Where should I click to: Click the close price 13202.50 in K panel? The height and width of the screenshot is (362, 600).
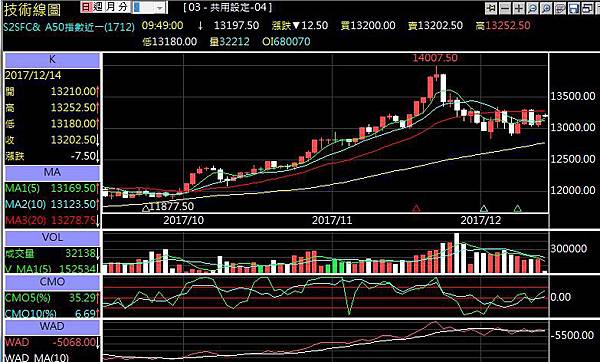pos(73,140)
